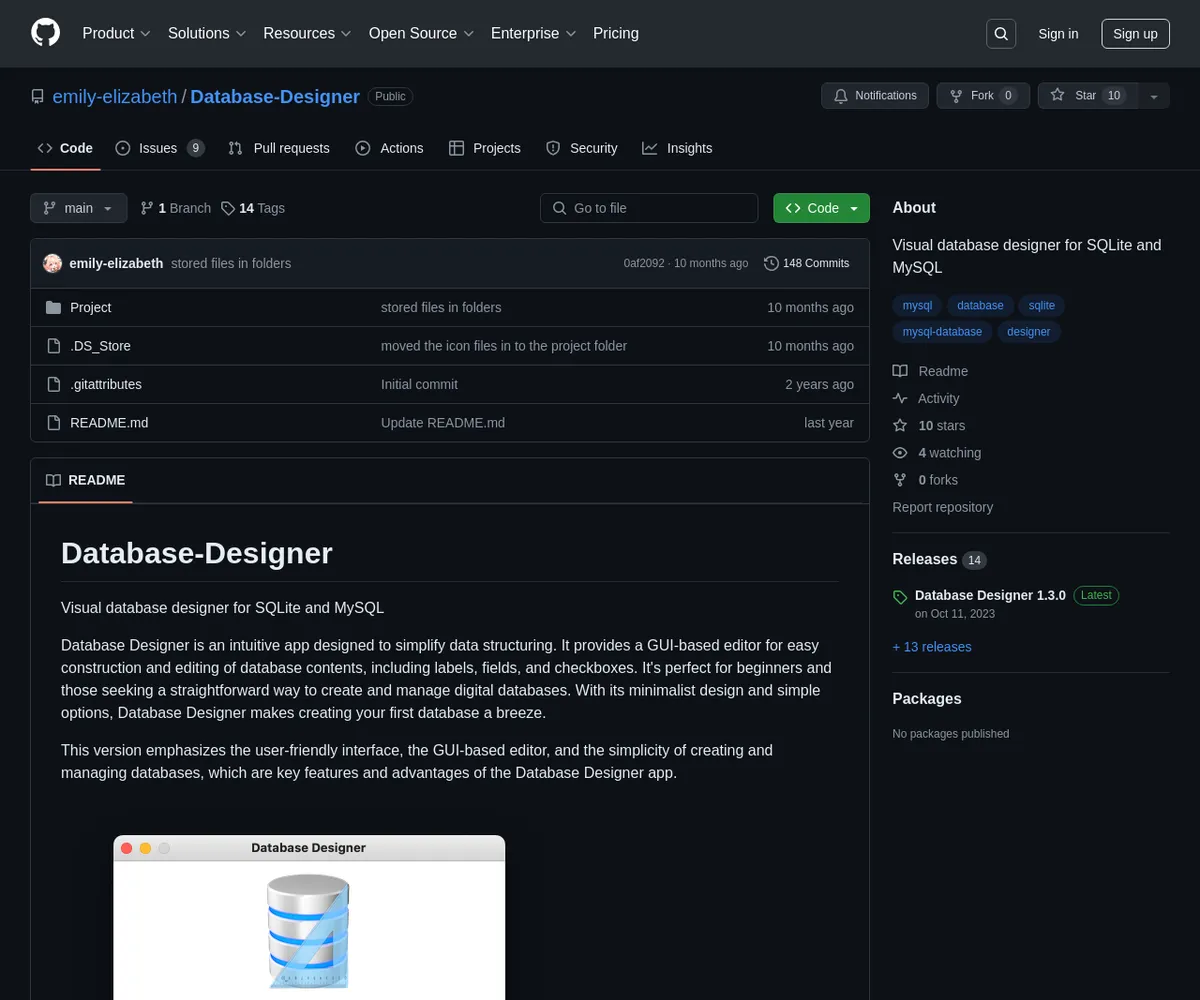Star the Database-Designer repository
Viewport: 1200px width, 1000px height.
tap(1086, 96)
